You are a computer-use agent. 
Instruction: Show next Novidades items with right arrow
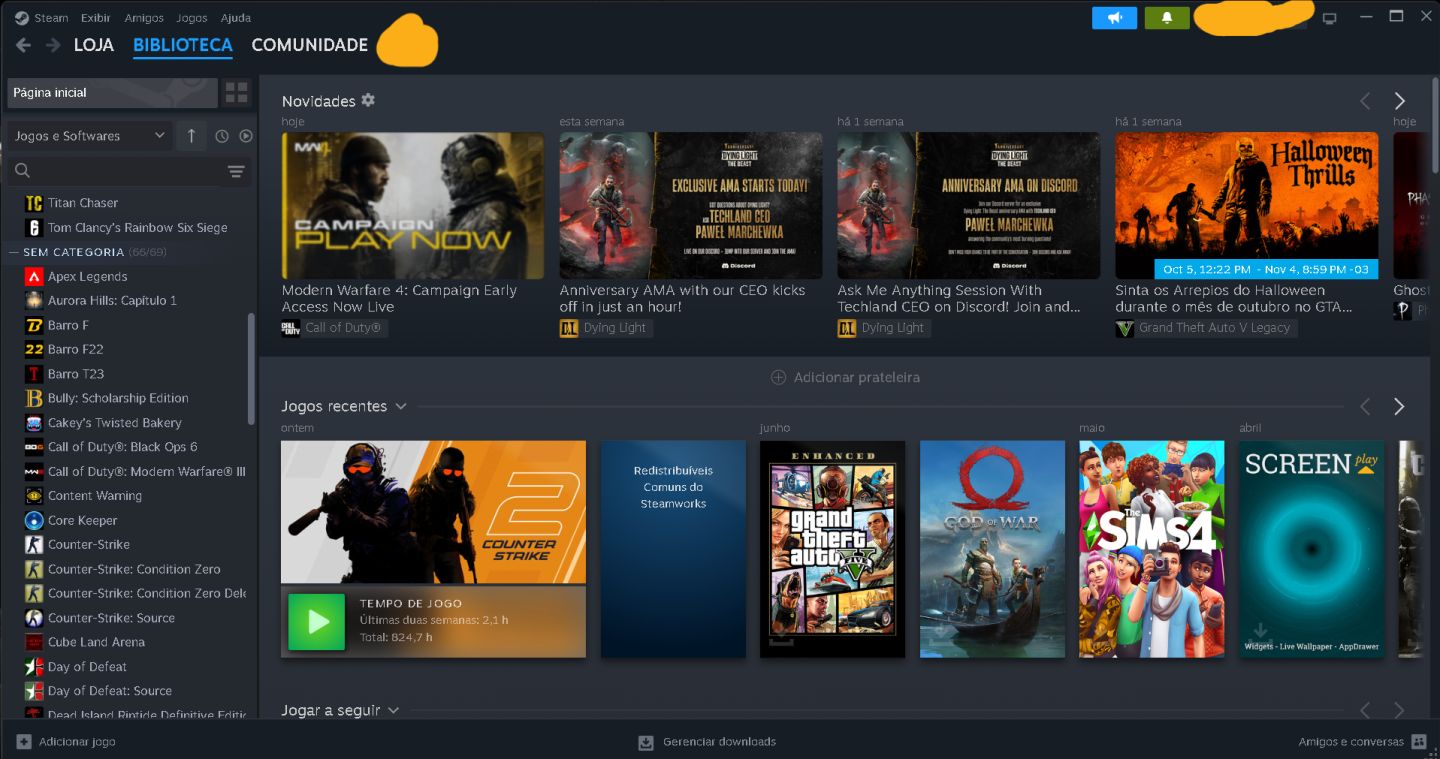[x=1399, y=101]
